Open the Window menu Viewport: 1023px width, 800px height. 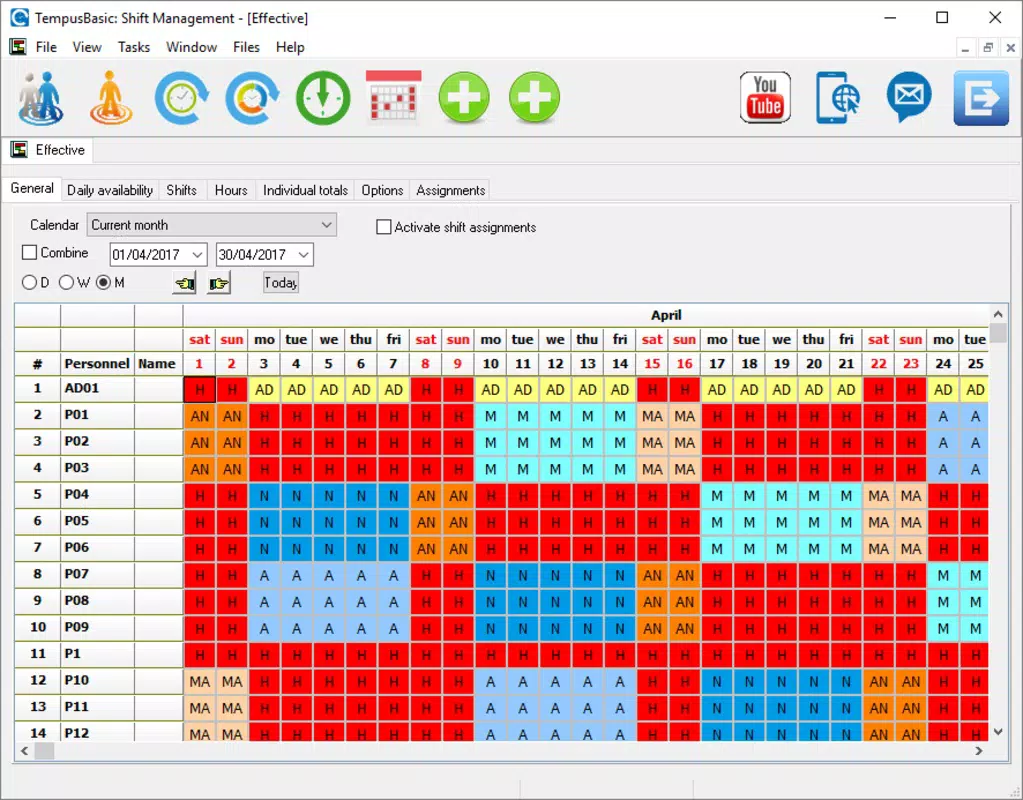tap(191, 47)
